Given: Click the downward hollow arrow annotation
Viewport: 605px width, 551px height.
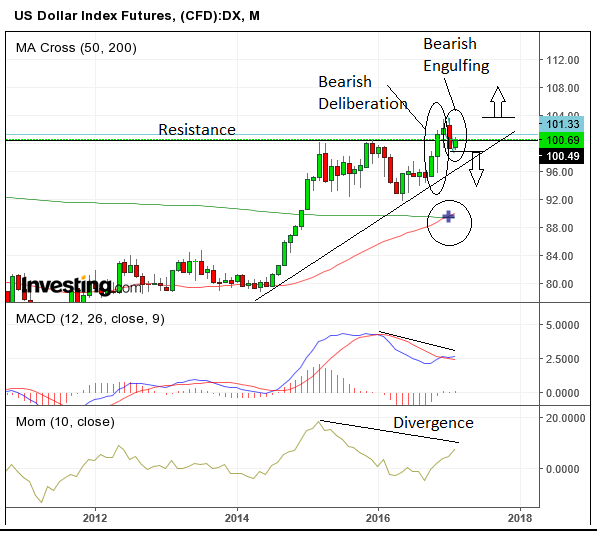Looking at the screenshot, I should (476, 169).
